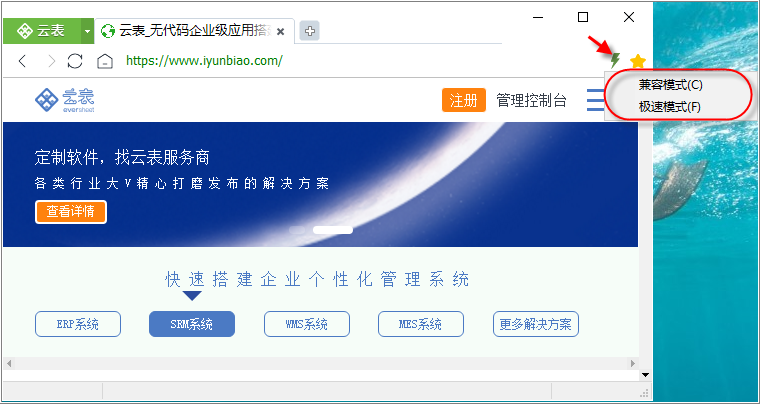Open the 管理控制台 link

531,100
